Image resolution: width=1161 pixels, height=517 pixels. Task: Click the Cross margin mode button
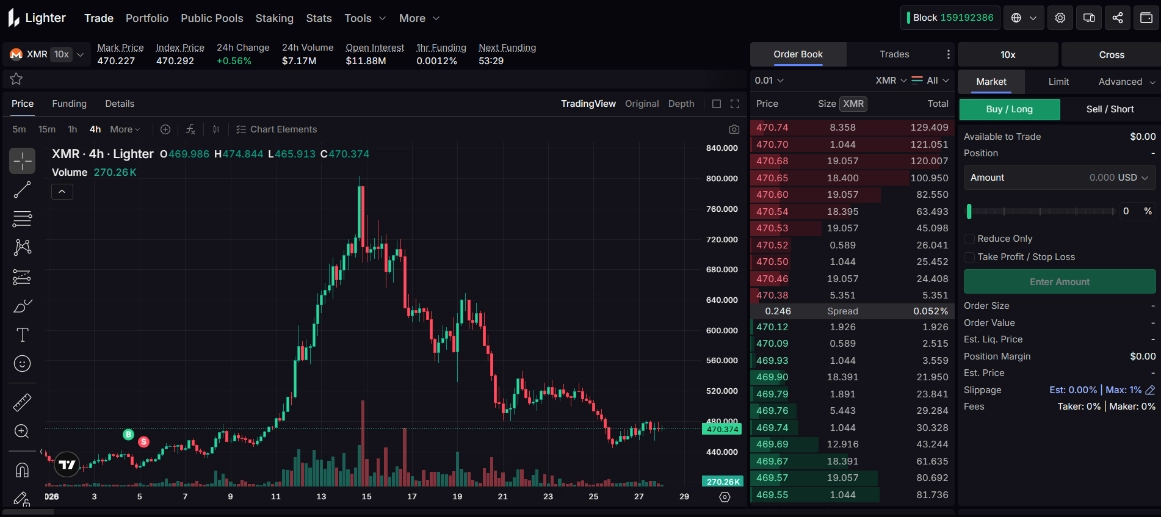pyautogui.click(x=1111, y=54)
